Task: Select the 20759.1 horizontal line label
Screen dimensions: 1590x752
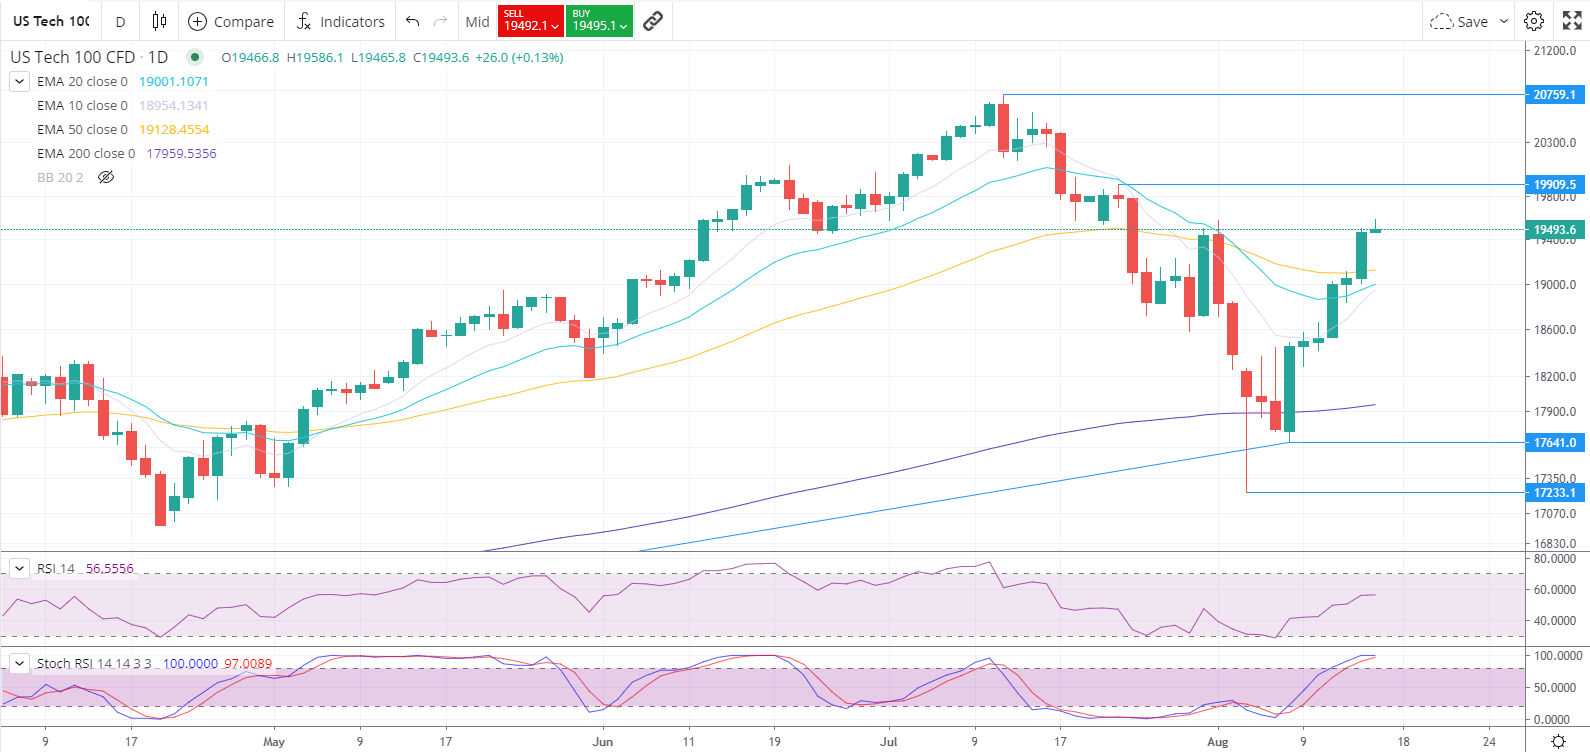Action: tap(1554, 94)
